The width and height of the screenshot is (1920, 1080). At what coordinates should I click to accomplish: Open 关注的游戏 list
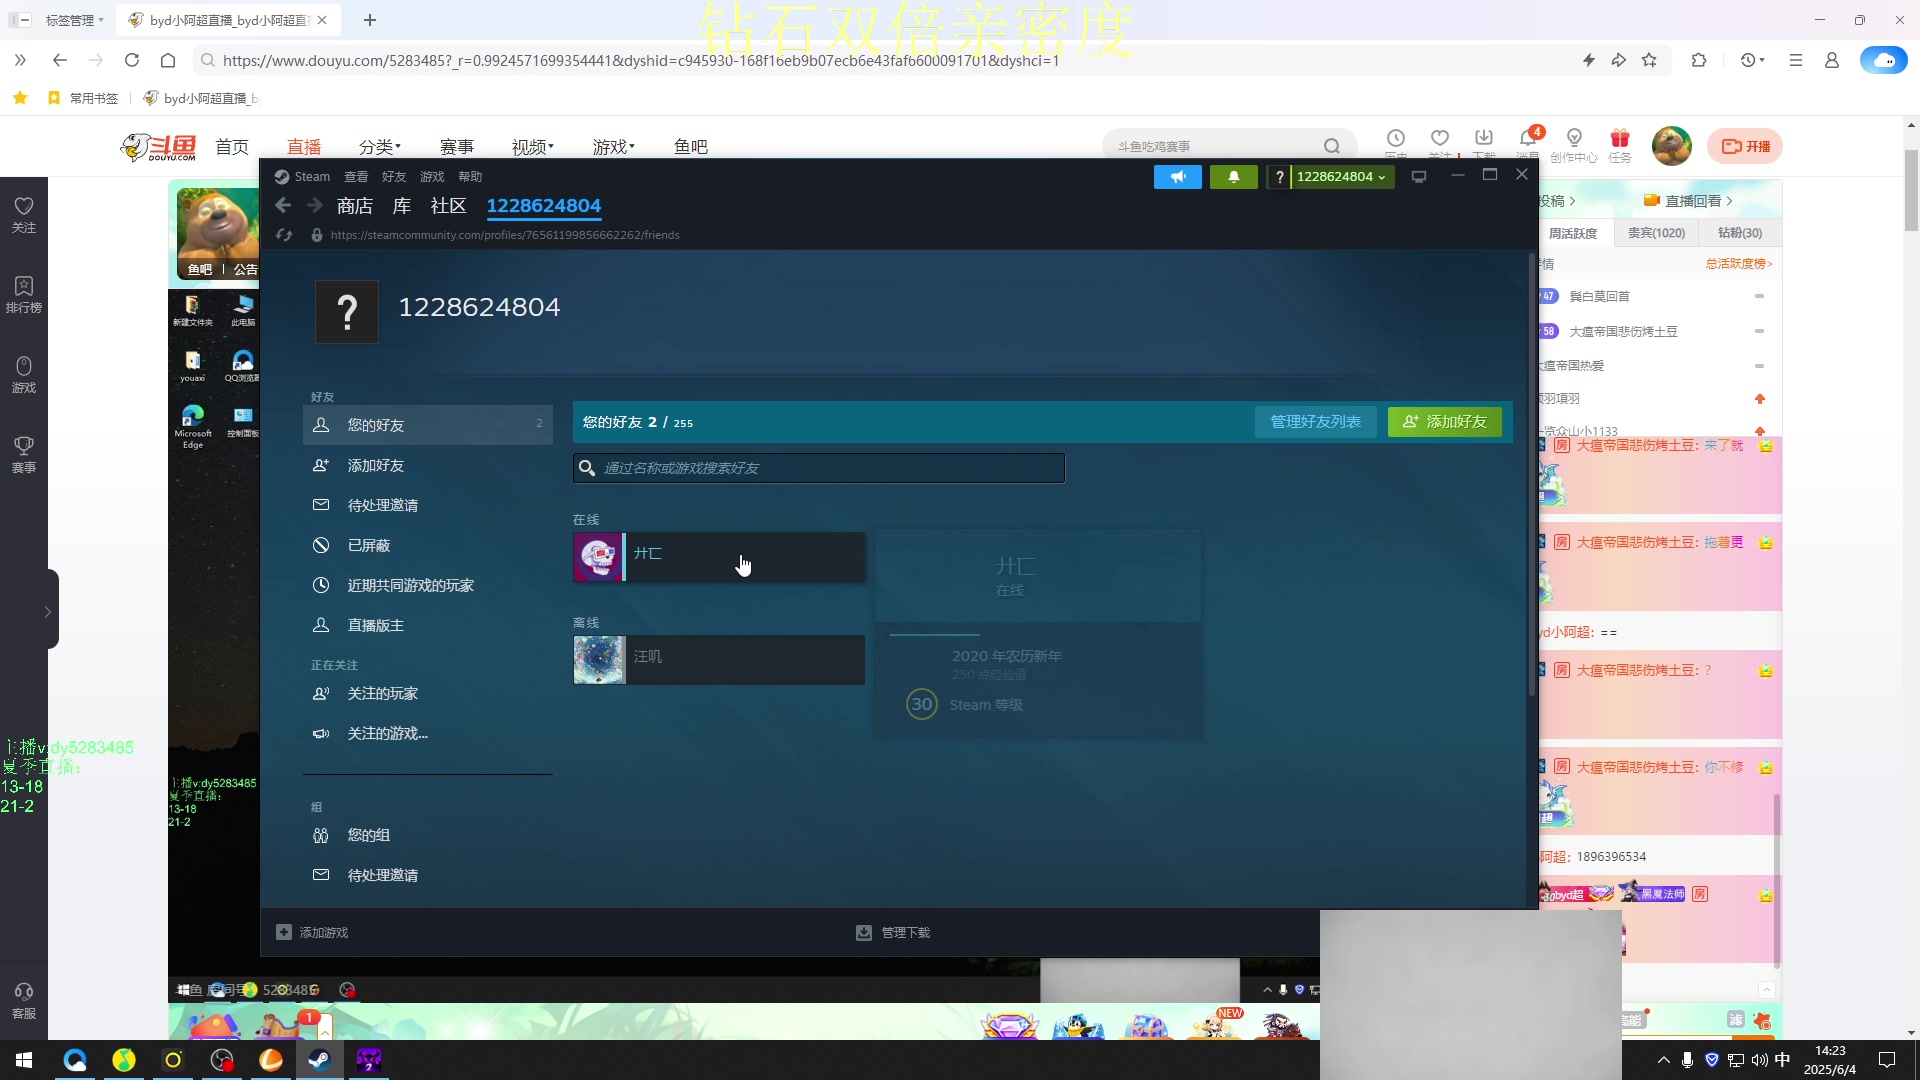coord(428,733)
